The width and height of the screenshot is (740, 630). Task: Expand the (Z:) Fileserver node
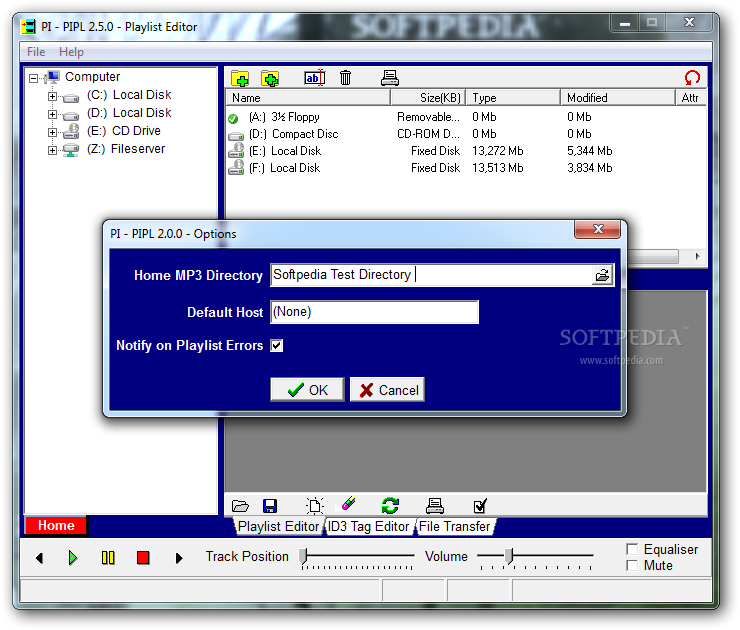coord(52,150)
